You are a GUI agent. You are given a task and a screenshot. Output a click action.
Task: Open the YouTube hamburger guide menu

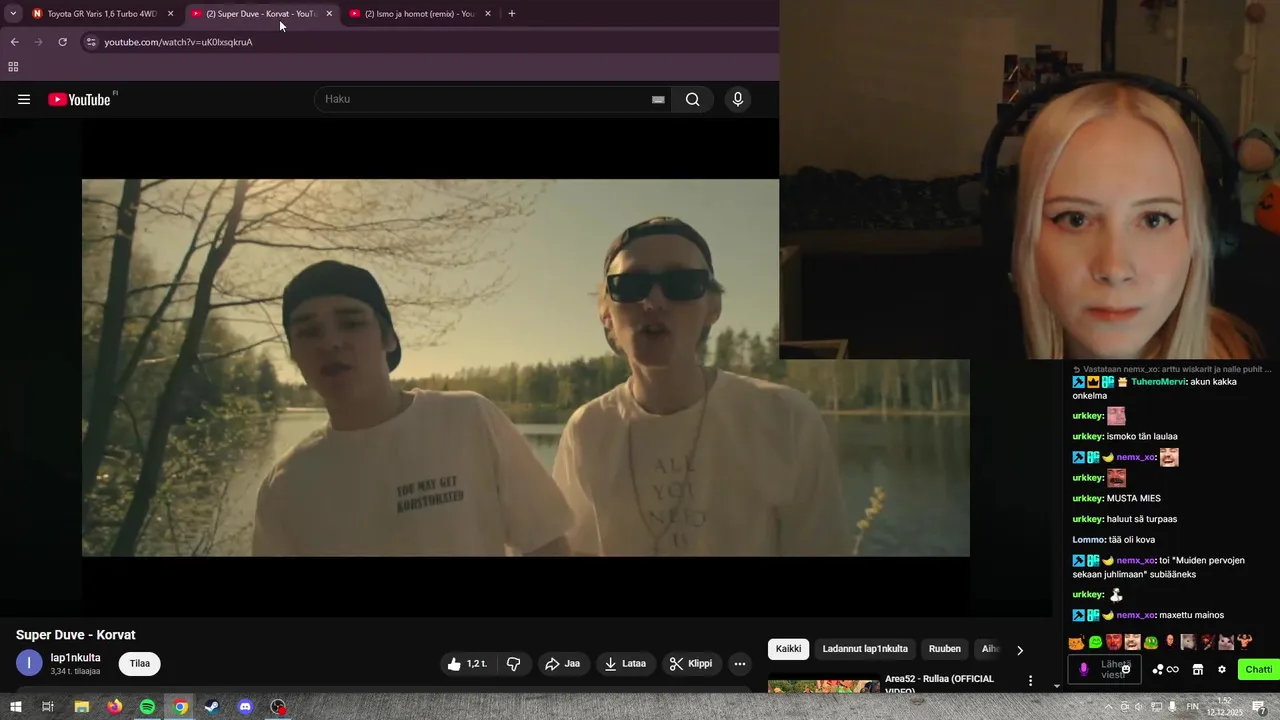[x=24, y=99]
